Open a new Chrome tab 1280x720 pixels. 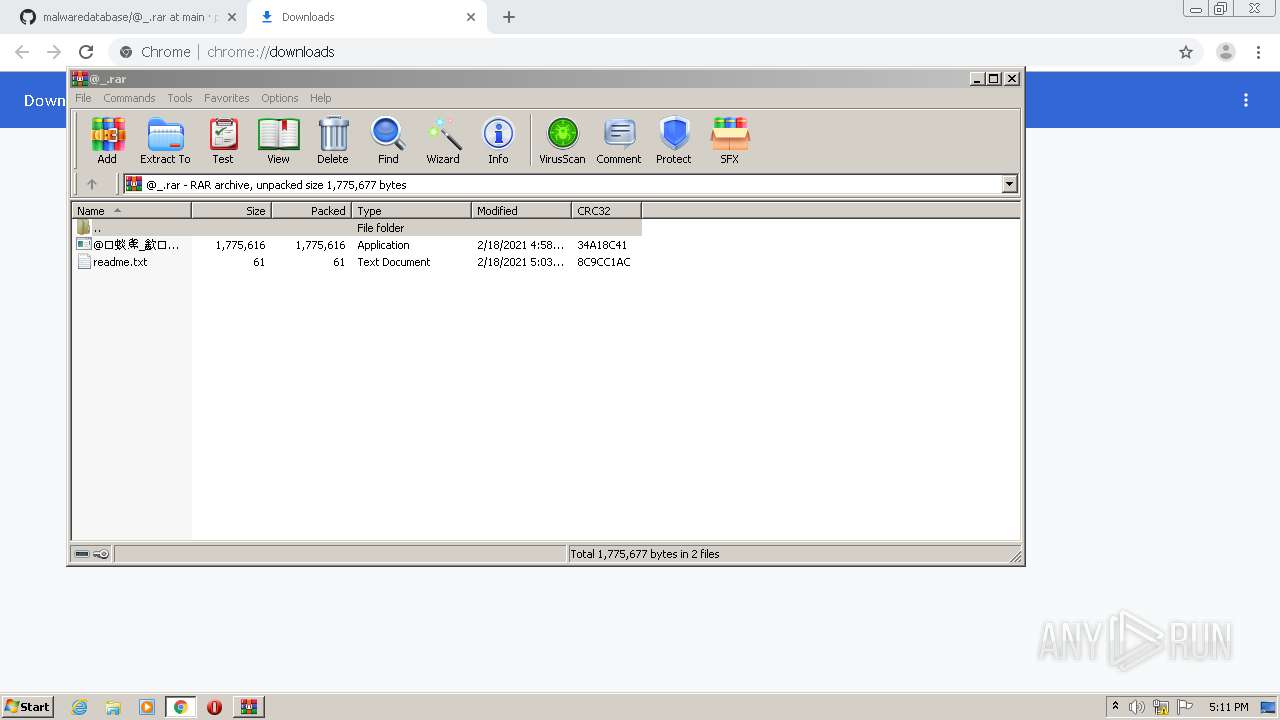pyautogui.click(x=509, y=17)
